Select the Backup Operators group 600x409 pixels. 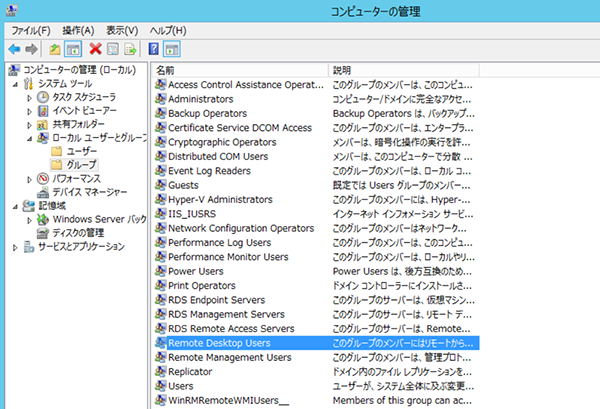click(x=207, y=113)
